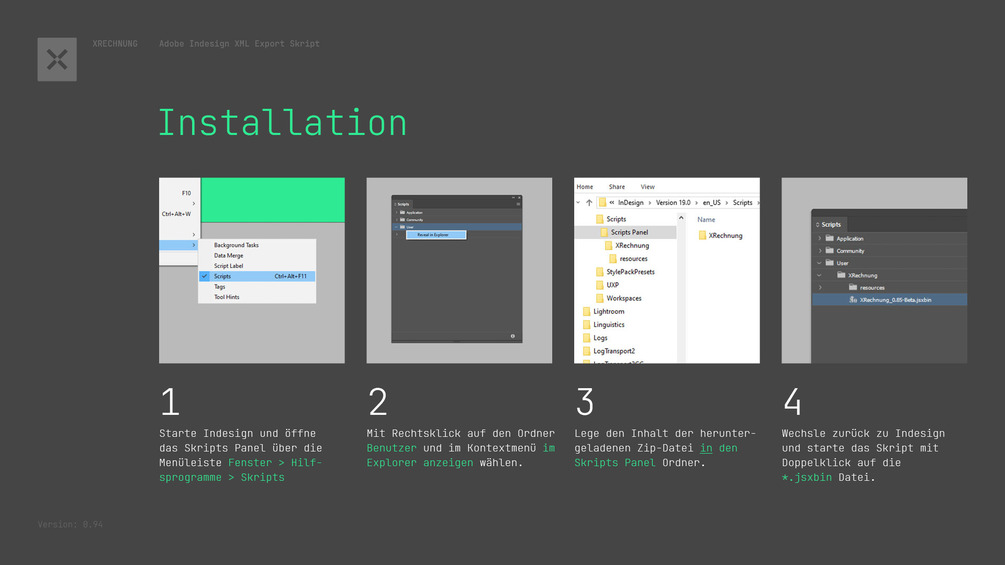Select the resources folder in Explorer tree
The image size is (1005, 565).
627,259
